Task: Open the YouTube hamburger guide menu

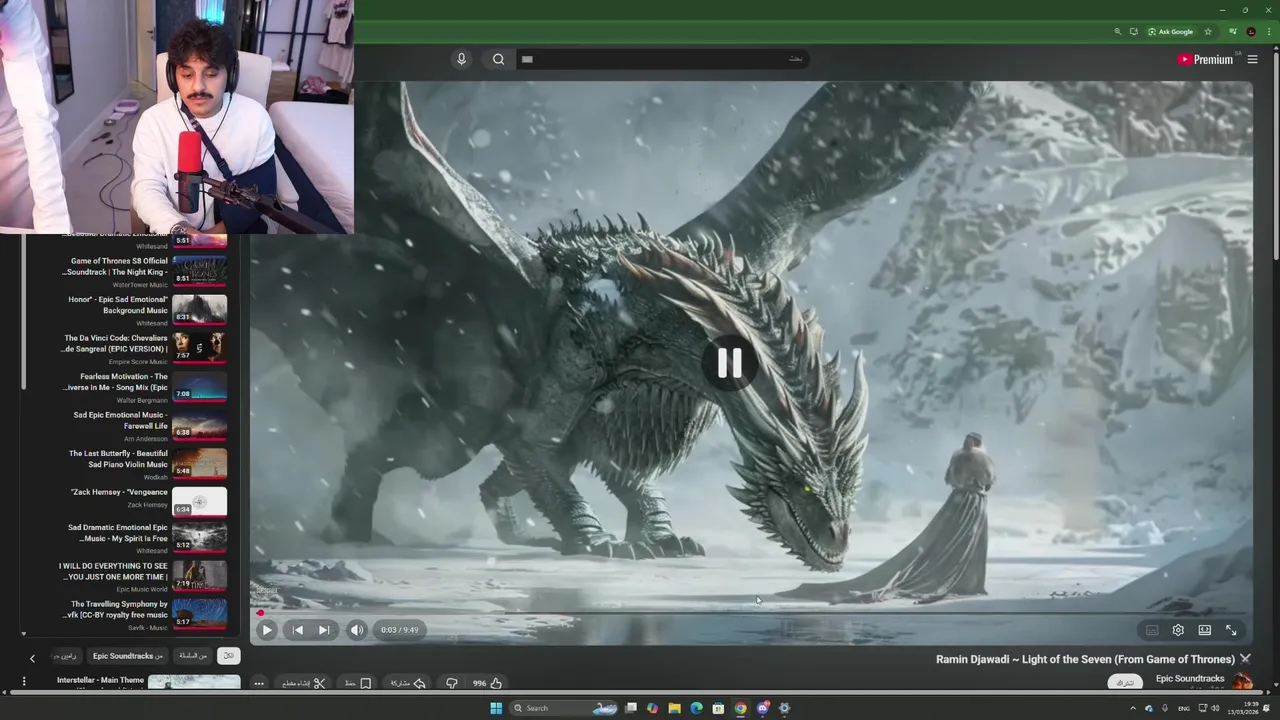Action: 1252,59
